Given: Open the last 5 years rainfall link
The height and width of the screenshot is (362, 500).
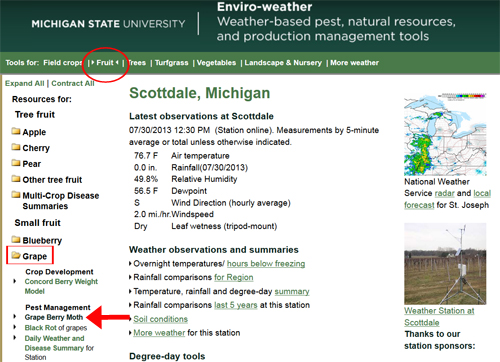Looking at the screenshot, I should click(236, 305).
